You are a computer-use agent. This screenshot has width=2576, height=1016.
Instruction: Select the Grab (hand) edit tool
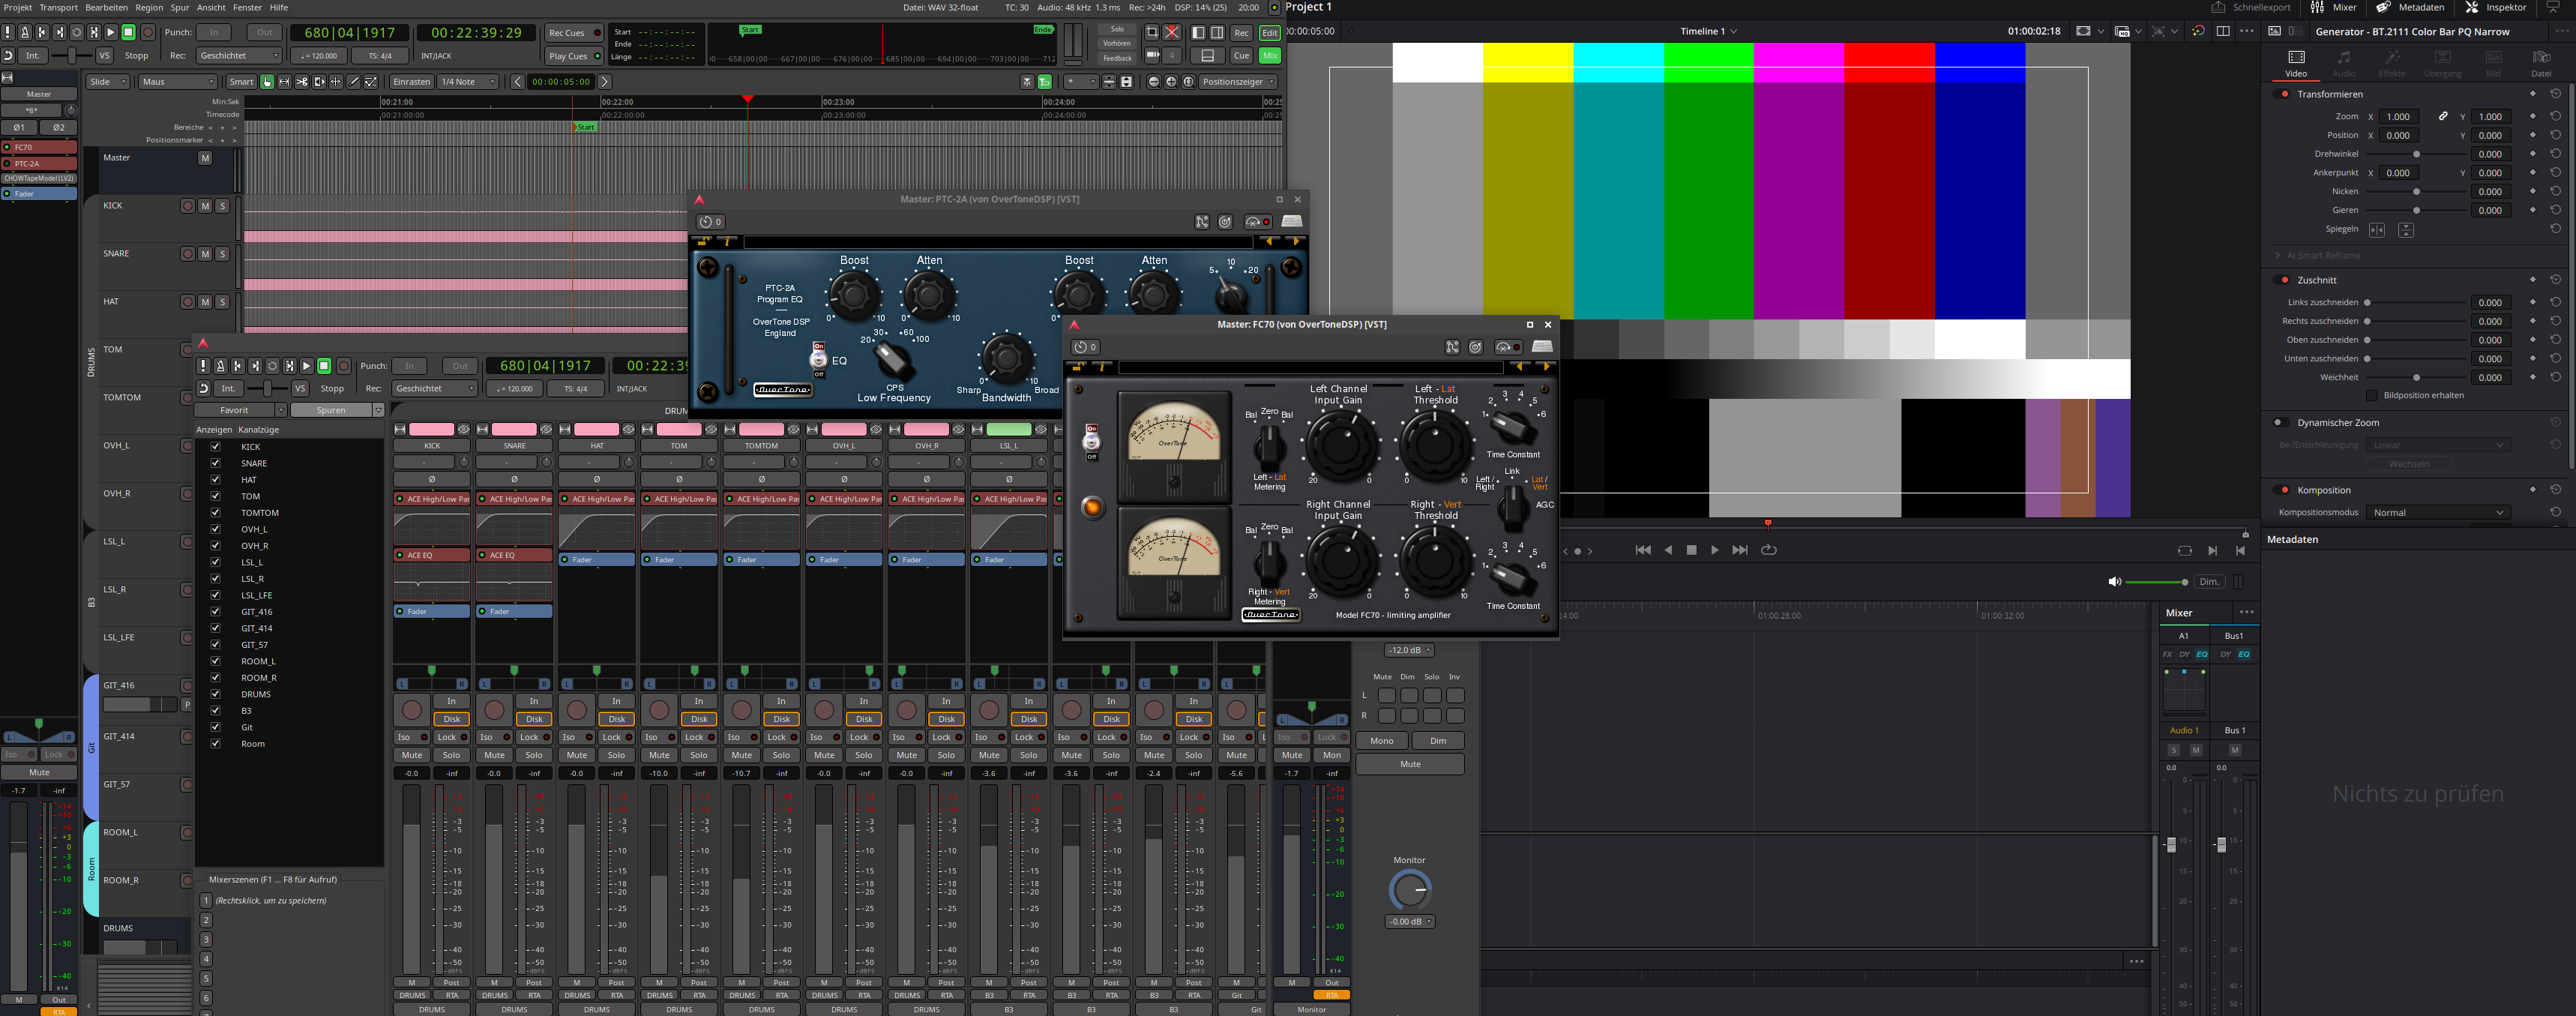click(x=267, y=82)
